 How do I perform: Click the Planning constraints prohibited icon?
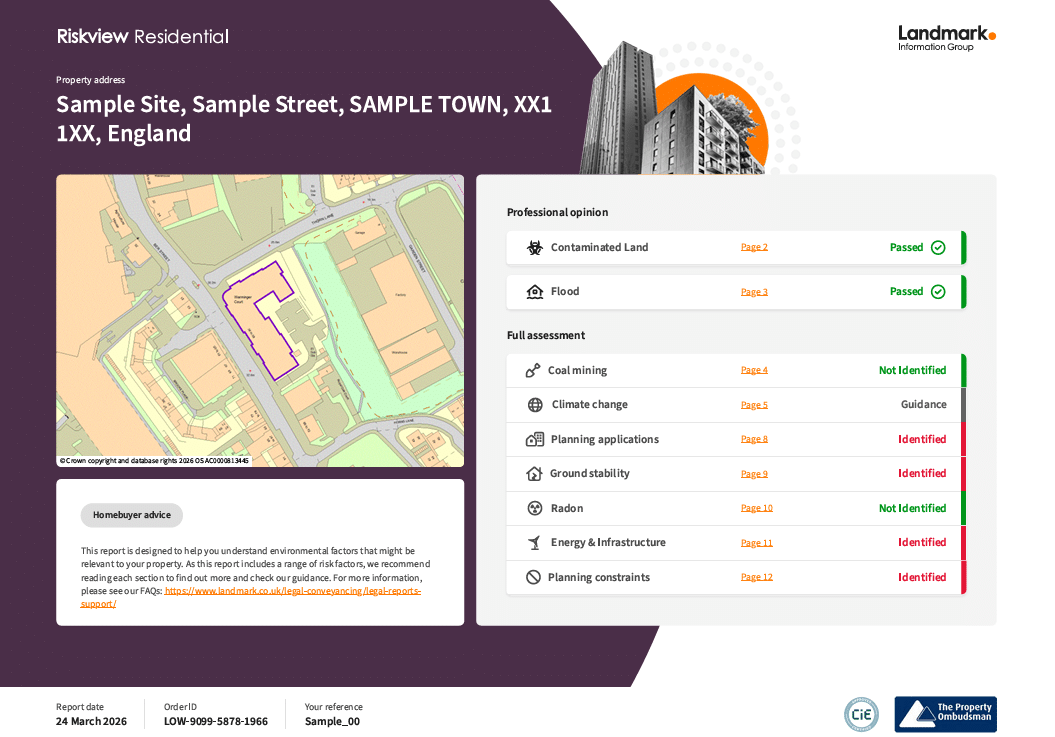click(x=534, y=577)
